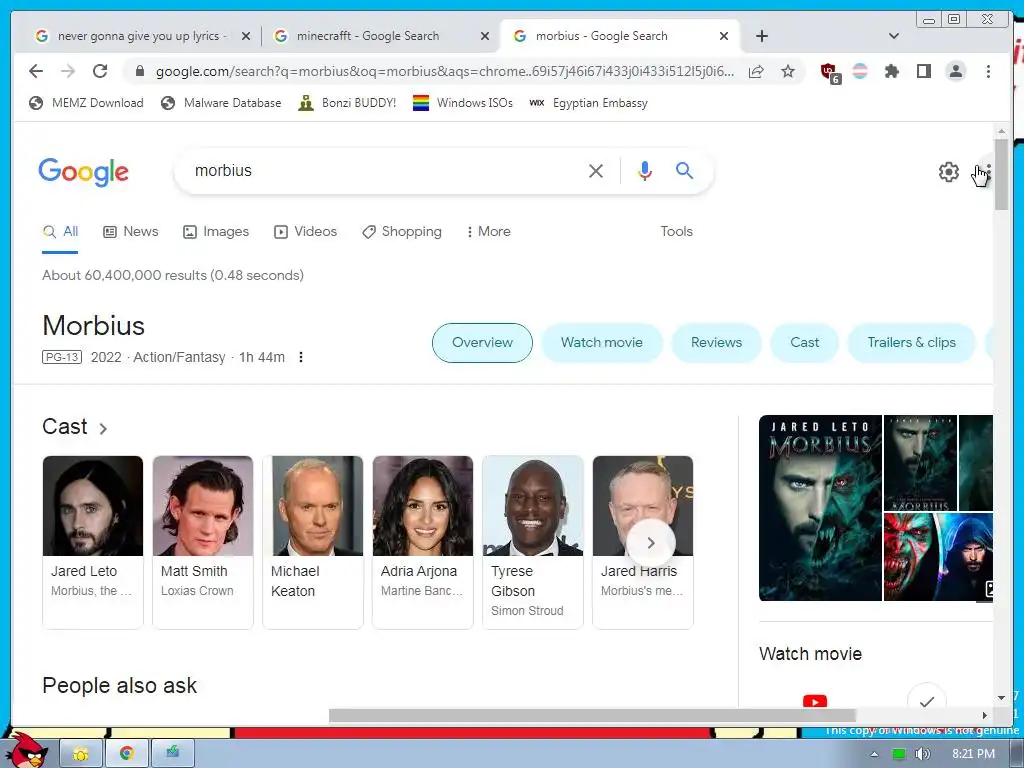Open Chrome from the taskbar
This screenshot has width=1024, height=768.
coord(127,753)
